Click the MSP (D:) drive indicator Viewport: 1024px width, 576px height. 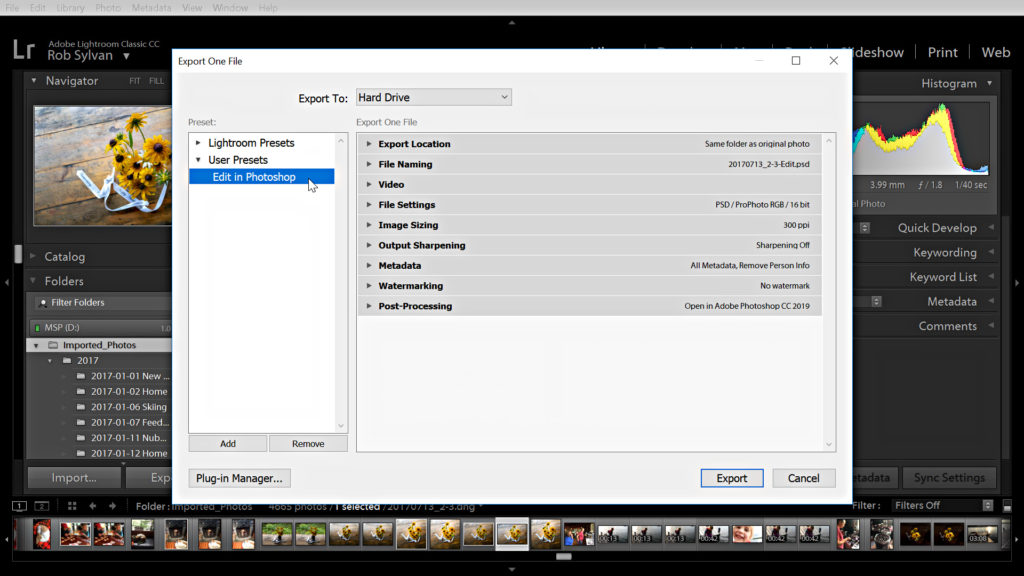[x=37, y=328]
